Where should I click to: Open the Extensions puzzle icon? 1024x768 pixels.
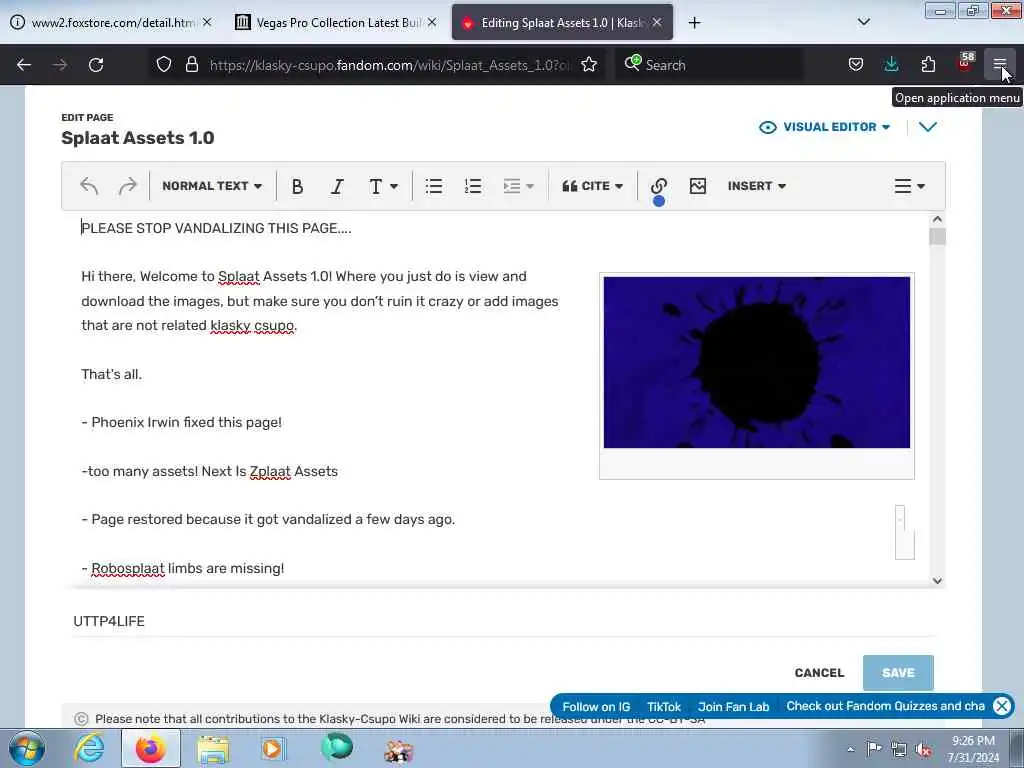(x=928, y=64)
